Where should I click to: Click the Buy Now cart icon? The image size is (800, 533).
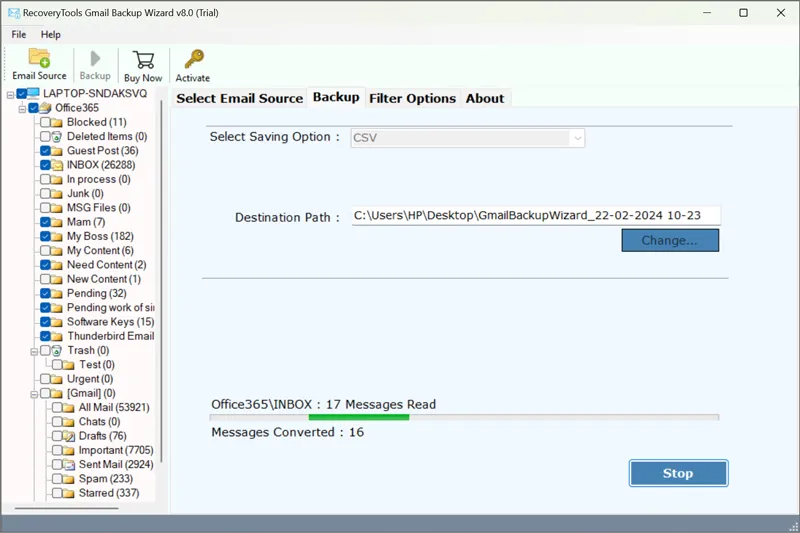(143, 59)
